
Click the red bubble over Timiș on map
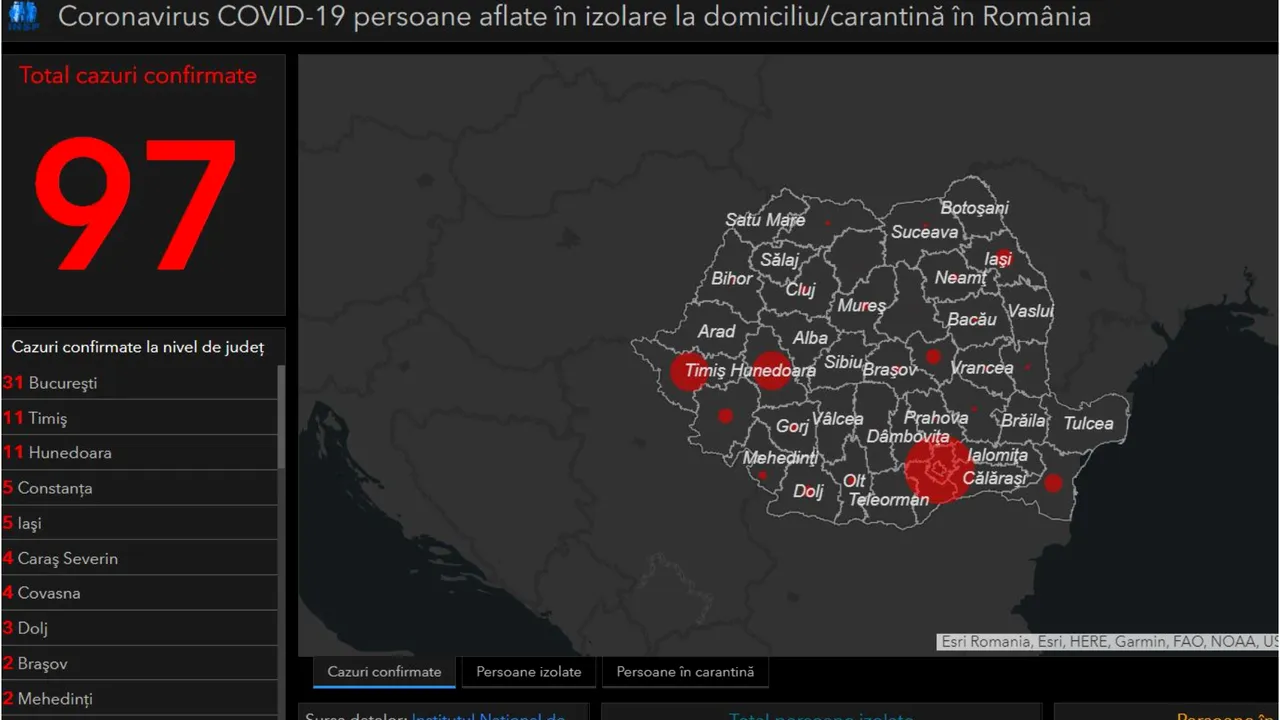[x=688, y=371]
